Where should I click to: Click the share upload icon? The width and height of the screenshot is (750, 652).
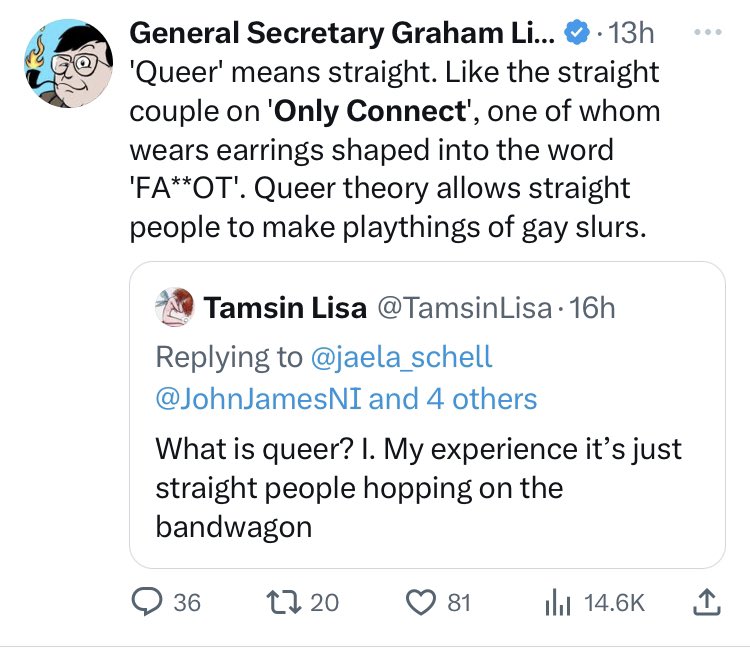(707, 602)
